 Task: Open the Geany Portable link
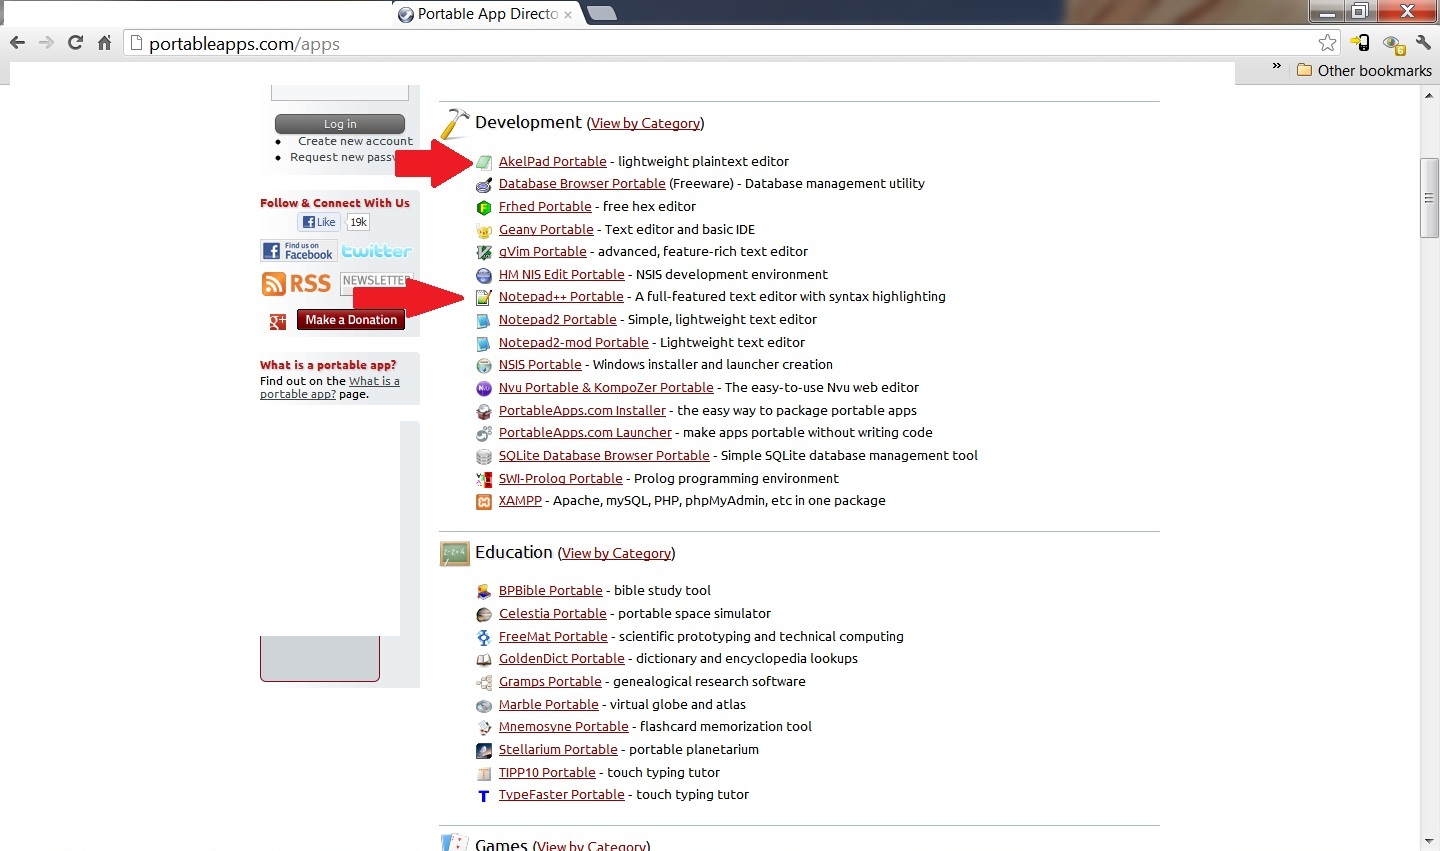tap(546, 230)
